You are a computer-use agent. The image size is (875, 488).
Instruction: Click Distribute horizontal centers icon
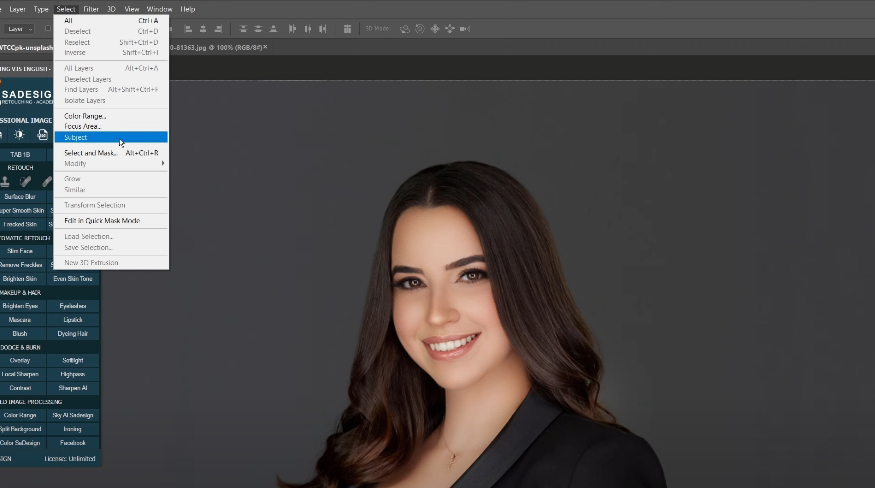pos(307,29)
